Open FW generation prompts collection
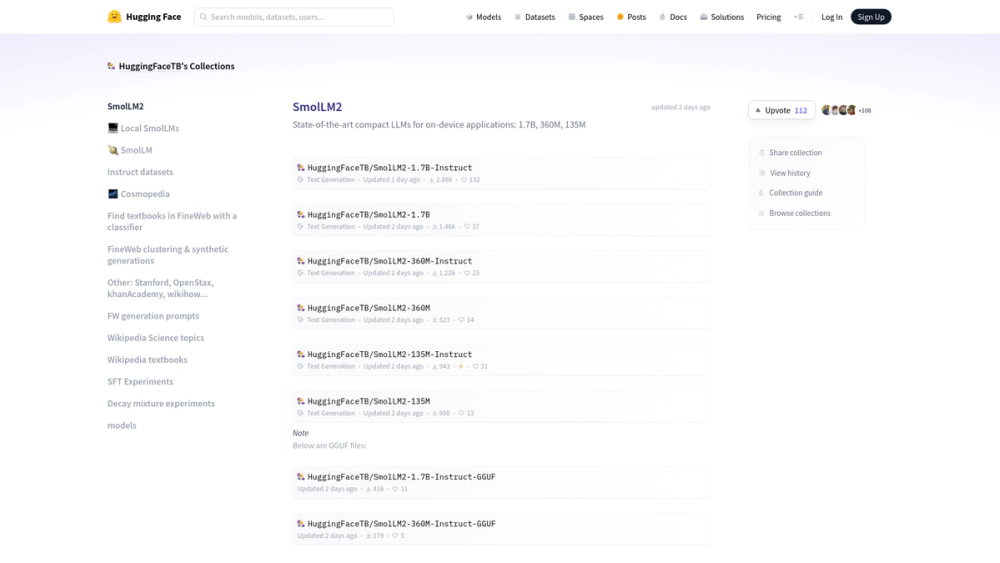The width and height of the screenshot is (1000, 563). click(153, 316)
